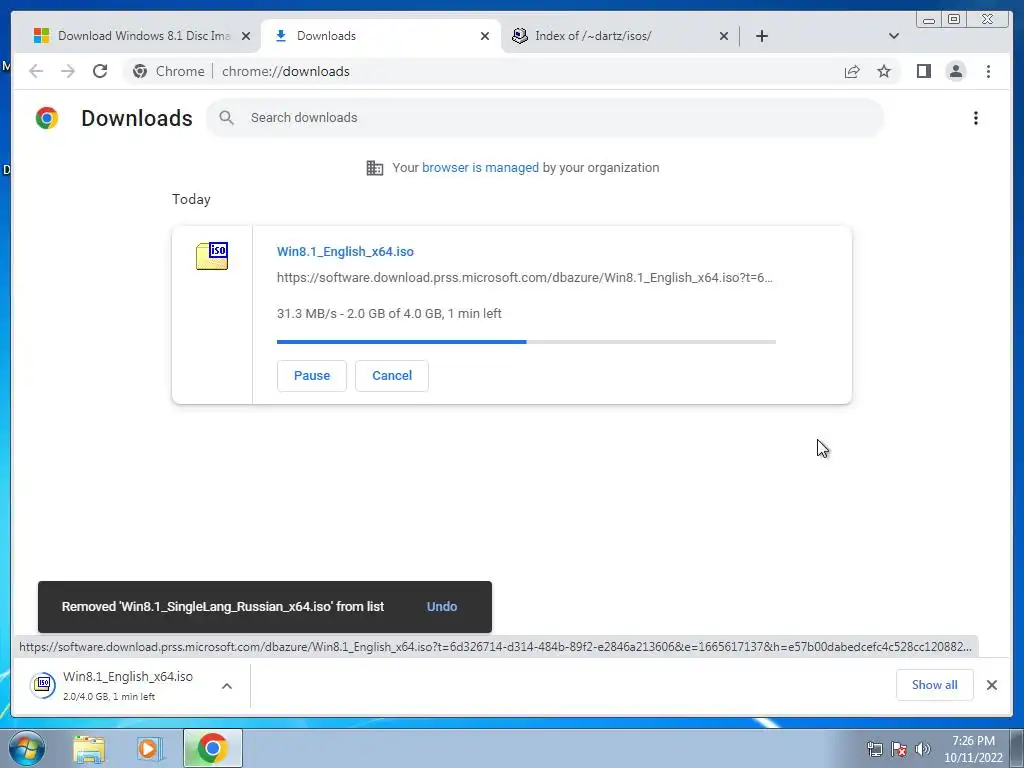Click the download progress bar
The width and height of the screenshot is (1024, 768).
pyautogui.click(x=526, y=342)
